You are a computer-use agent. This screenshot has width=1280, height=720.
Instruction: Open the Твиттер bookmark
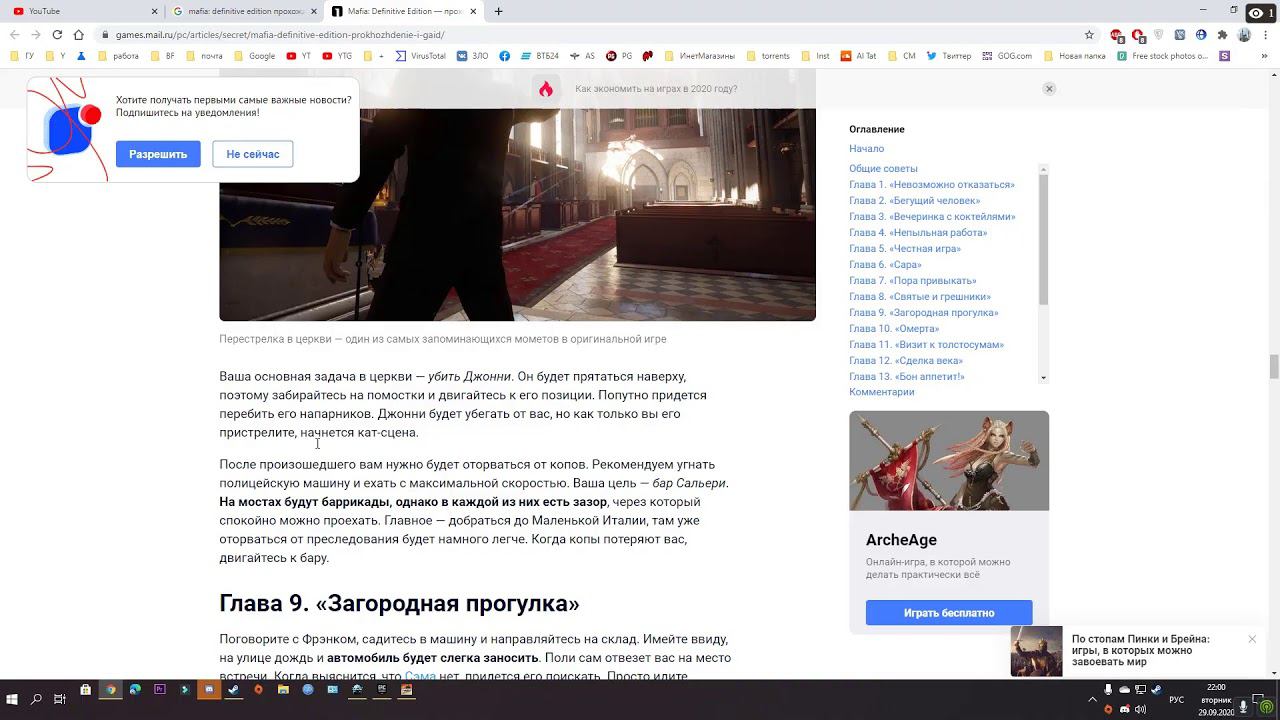(x=949, y=56)
